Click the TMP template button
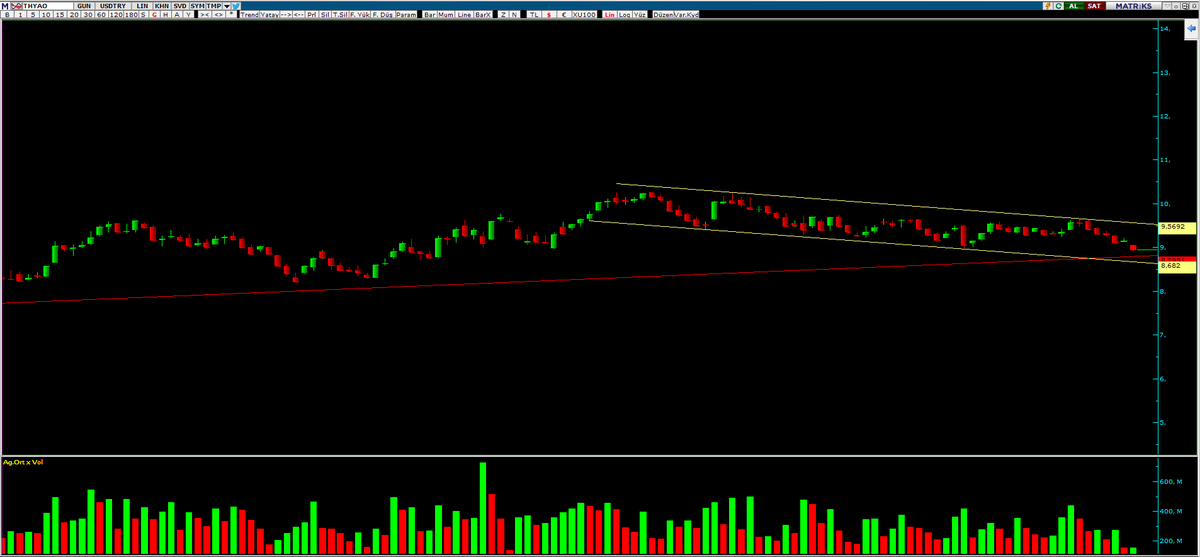Viewport: 1200px width, 557px height. click(214, 6)
